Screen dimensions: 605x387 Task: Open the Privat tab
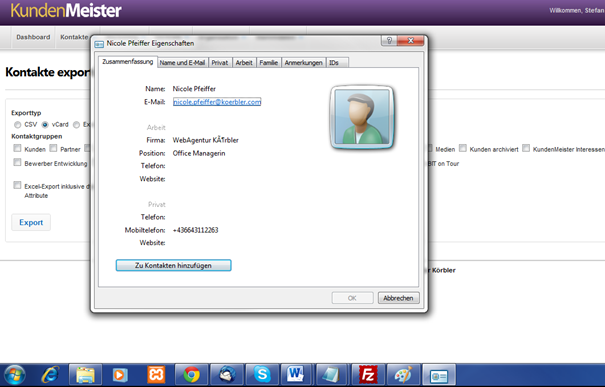(x=220, y=63)
